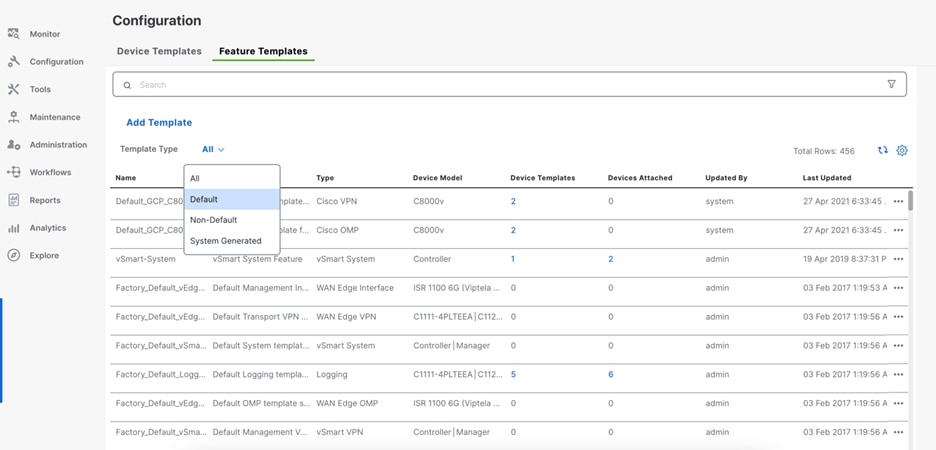This screenshot has height=450, width=936.
Task: Open actions menu for vSmart-System row
Action: pos(898,259)
